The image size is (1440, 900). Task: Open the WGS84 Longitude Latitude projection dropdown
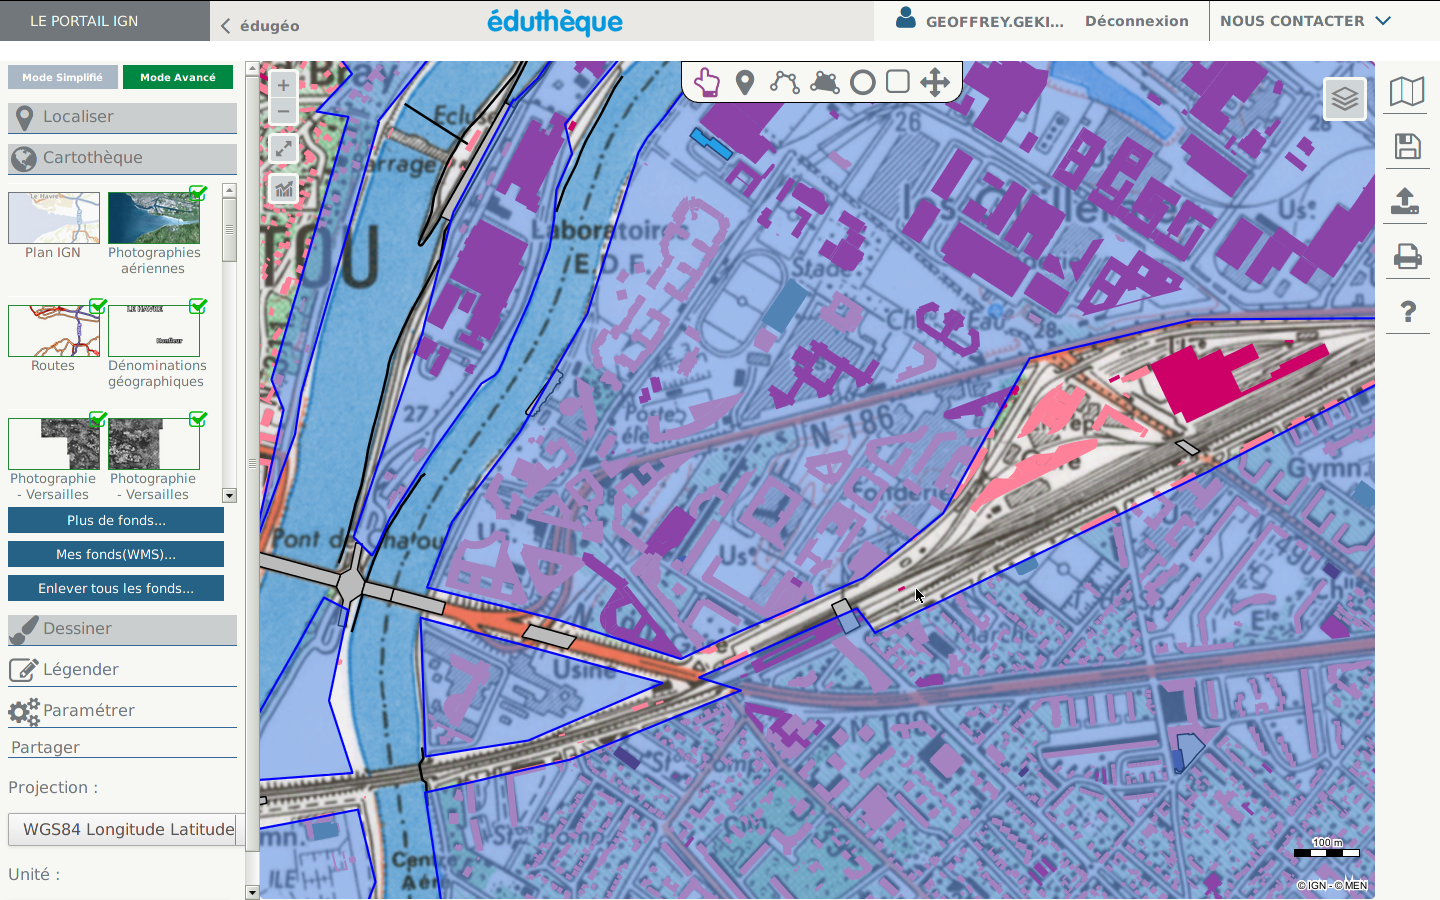coord(127,829)
